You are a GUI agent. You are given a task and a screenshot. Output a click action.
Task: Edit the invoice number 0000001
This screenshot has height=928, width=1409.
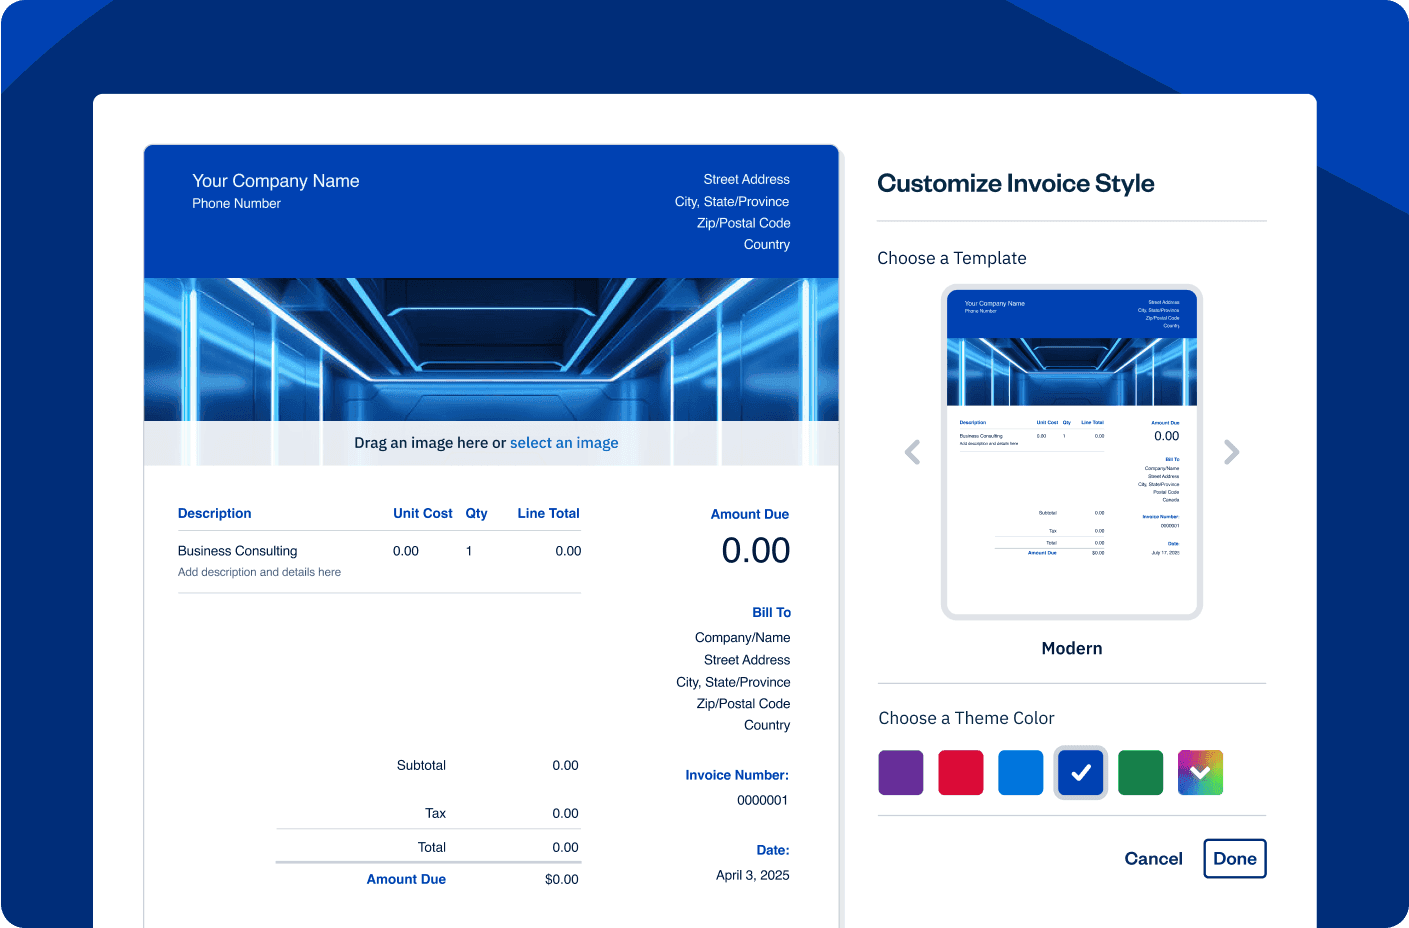coord(762,800)
